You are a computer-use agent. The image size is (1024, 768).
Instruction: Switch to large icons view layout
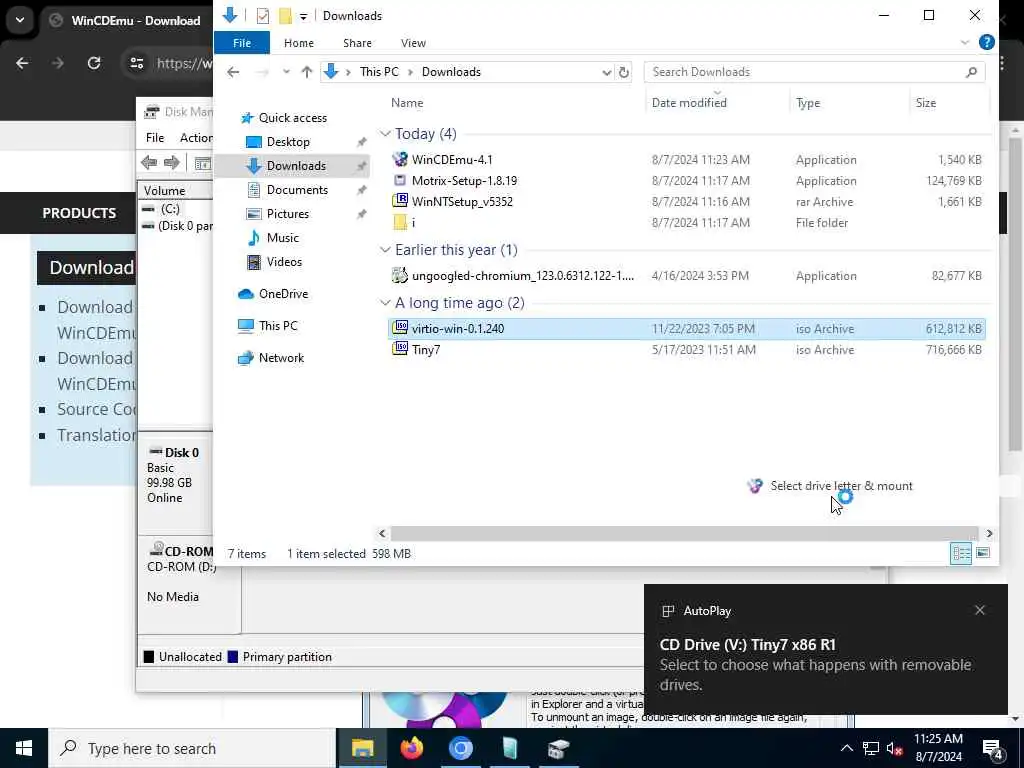tap(983, 554)
